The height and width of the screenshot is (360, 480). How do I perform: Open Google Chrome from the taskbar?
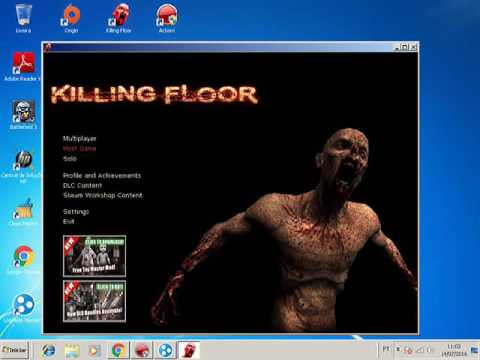(118, 350)
